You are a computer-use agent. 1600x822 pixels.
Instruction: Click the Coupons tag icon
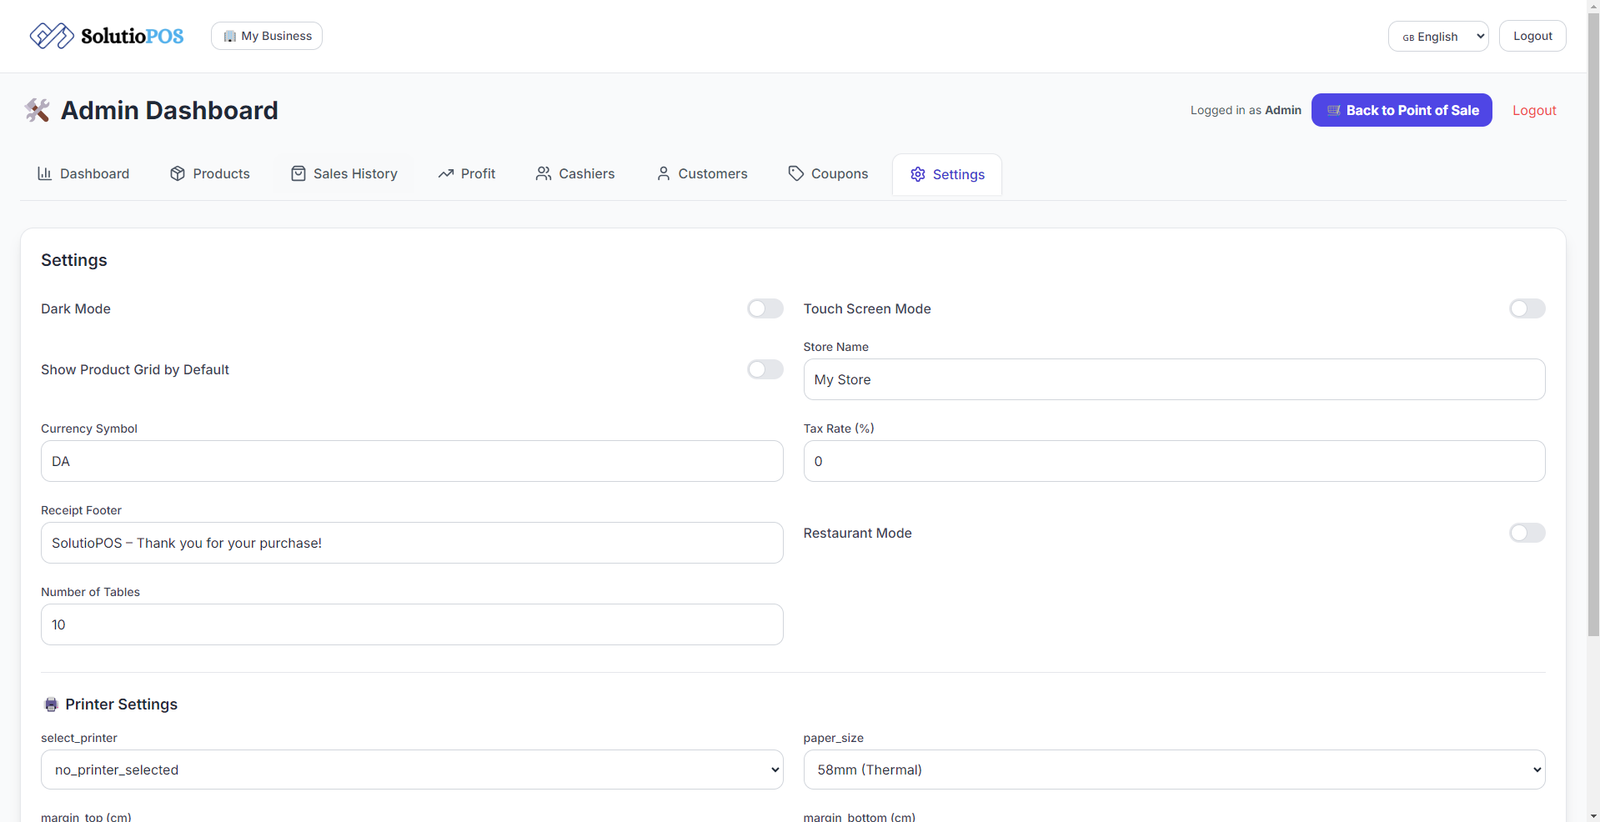tap(796, 173)
